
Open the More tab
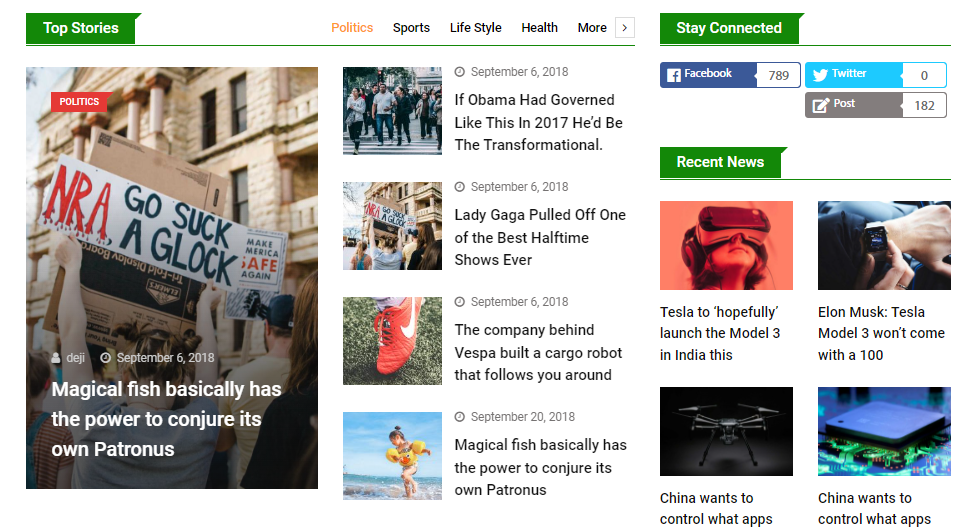pos(592,28)
